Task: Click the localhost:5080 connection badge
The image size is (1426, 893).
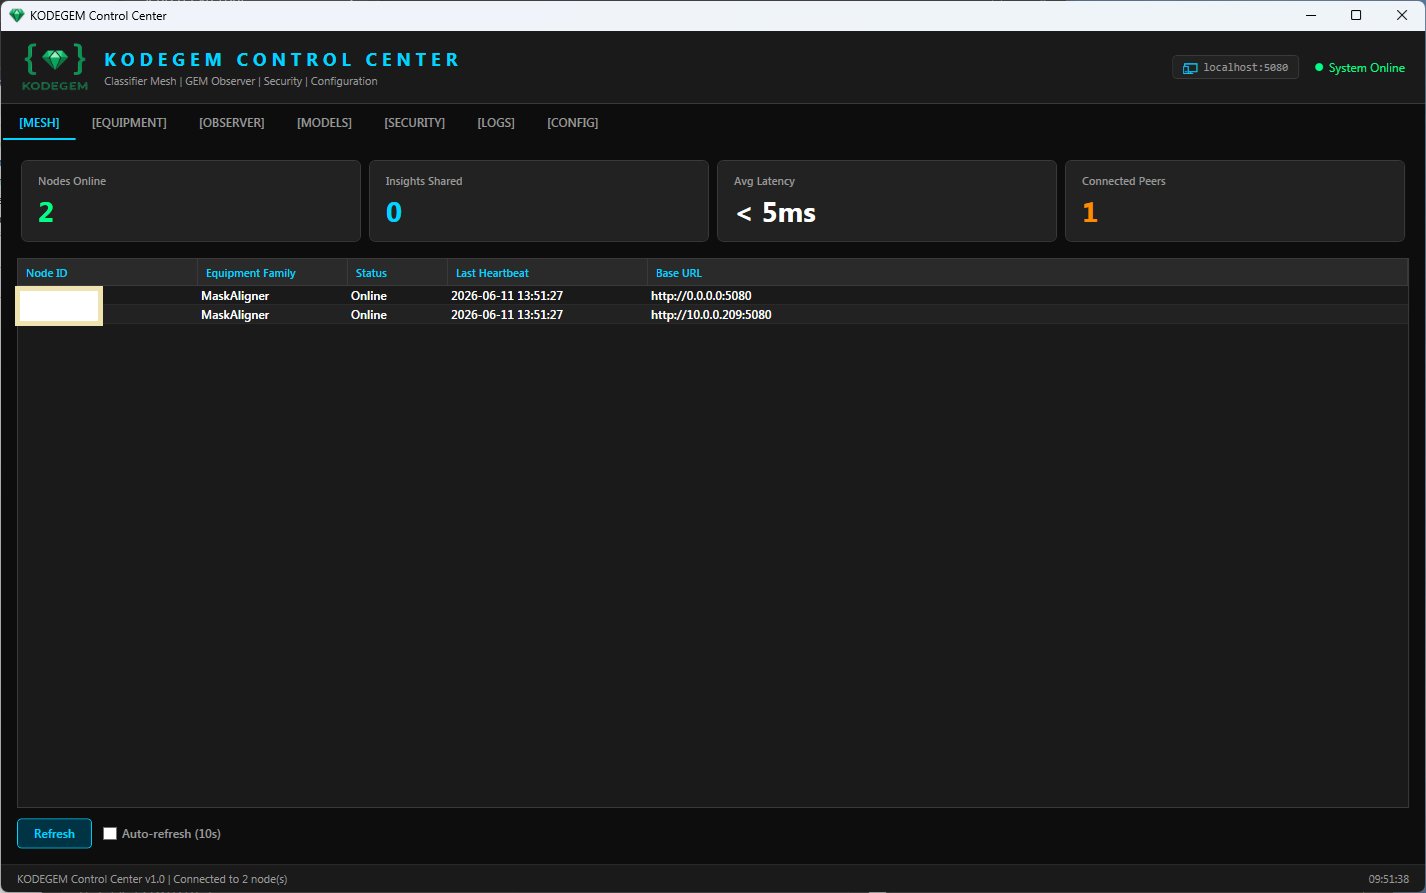Action: click(1235, 68)
